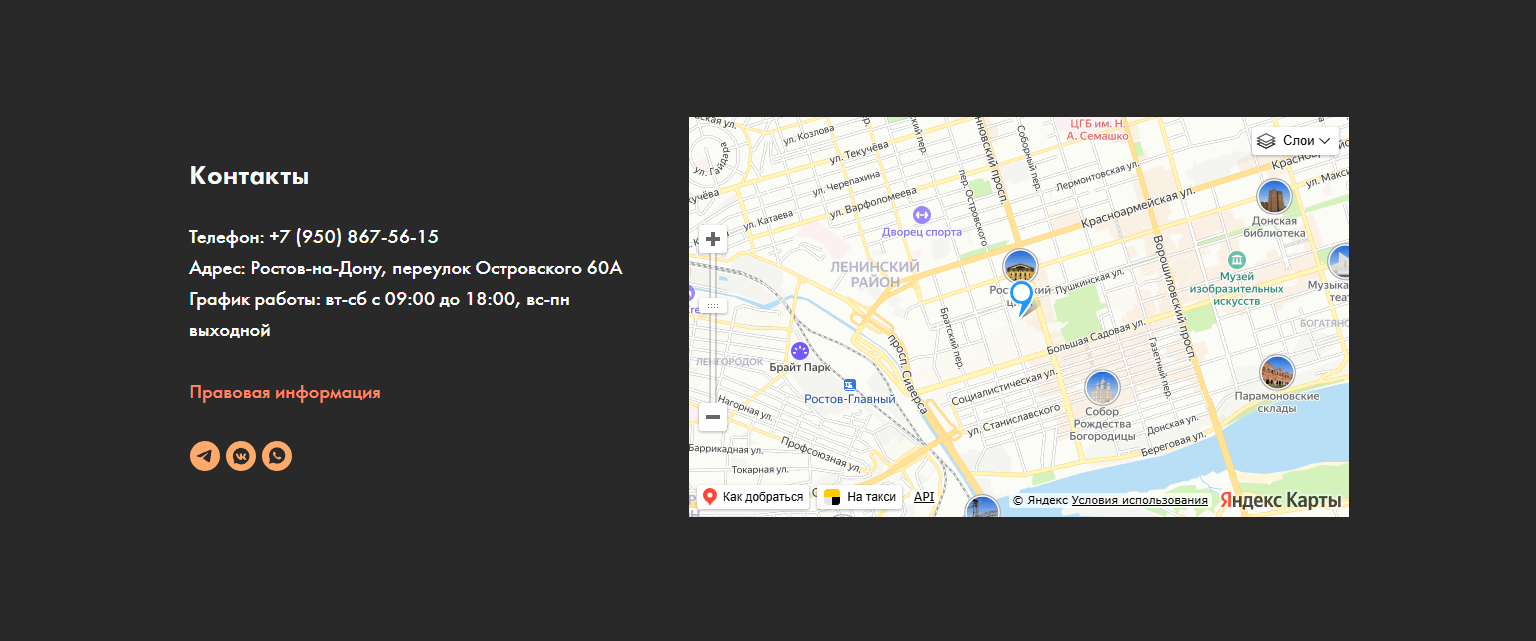Click the ЦГБ им. Н. А. Семашко label
Image resolution: width=1536 pixels, height=641 pixels.
[x=1097, y=129]
